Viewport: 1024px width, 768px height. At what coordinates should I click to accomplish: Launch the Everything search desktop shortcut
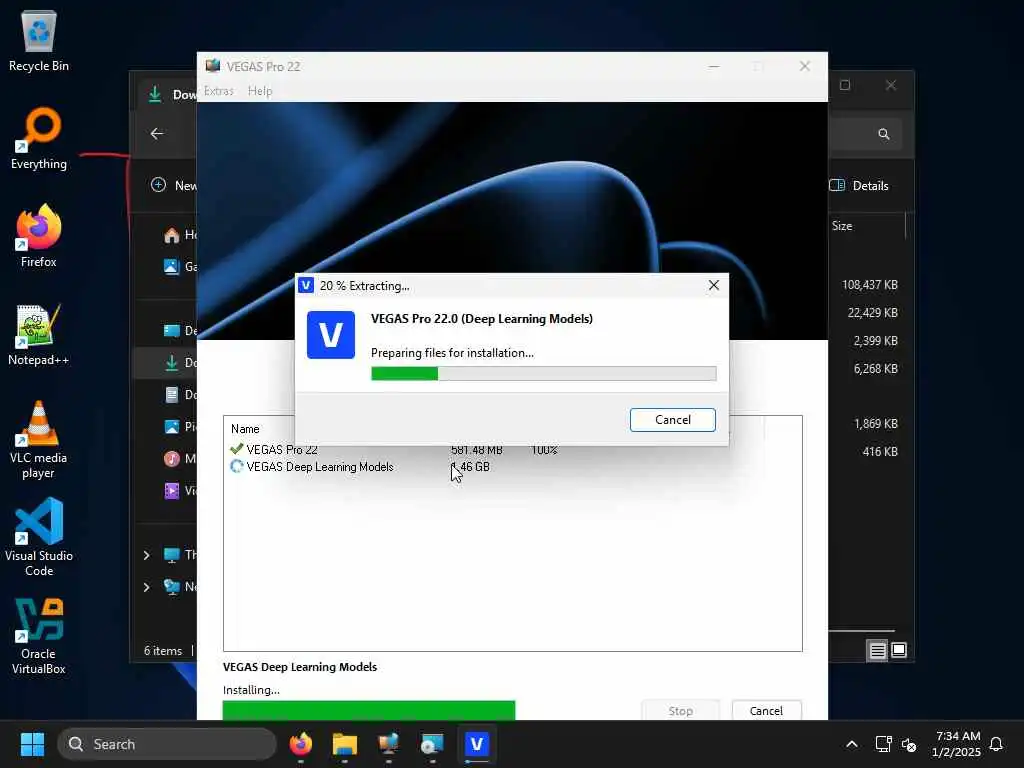pyautogui.click(x=39, y=139)
